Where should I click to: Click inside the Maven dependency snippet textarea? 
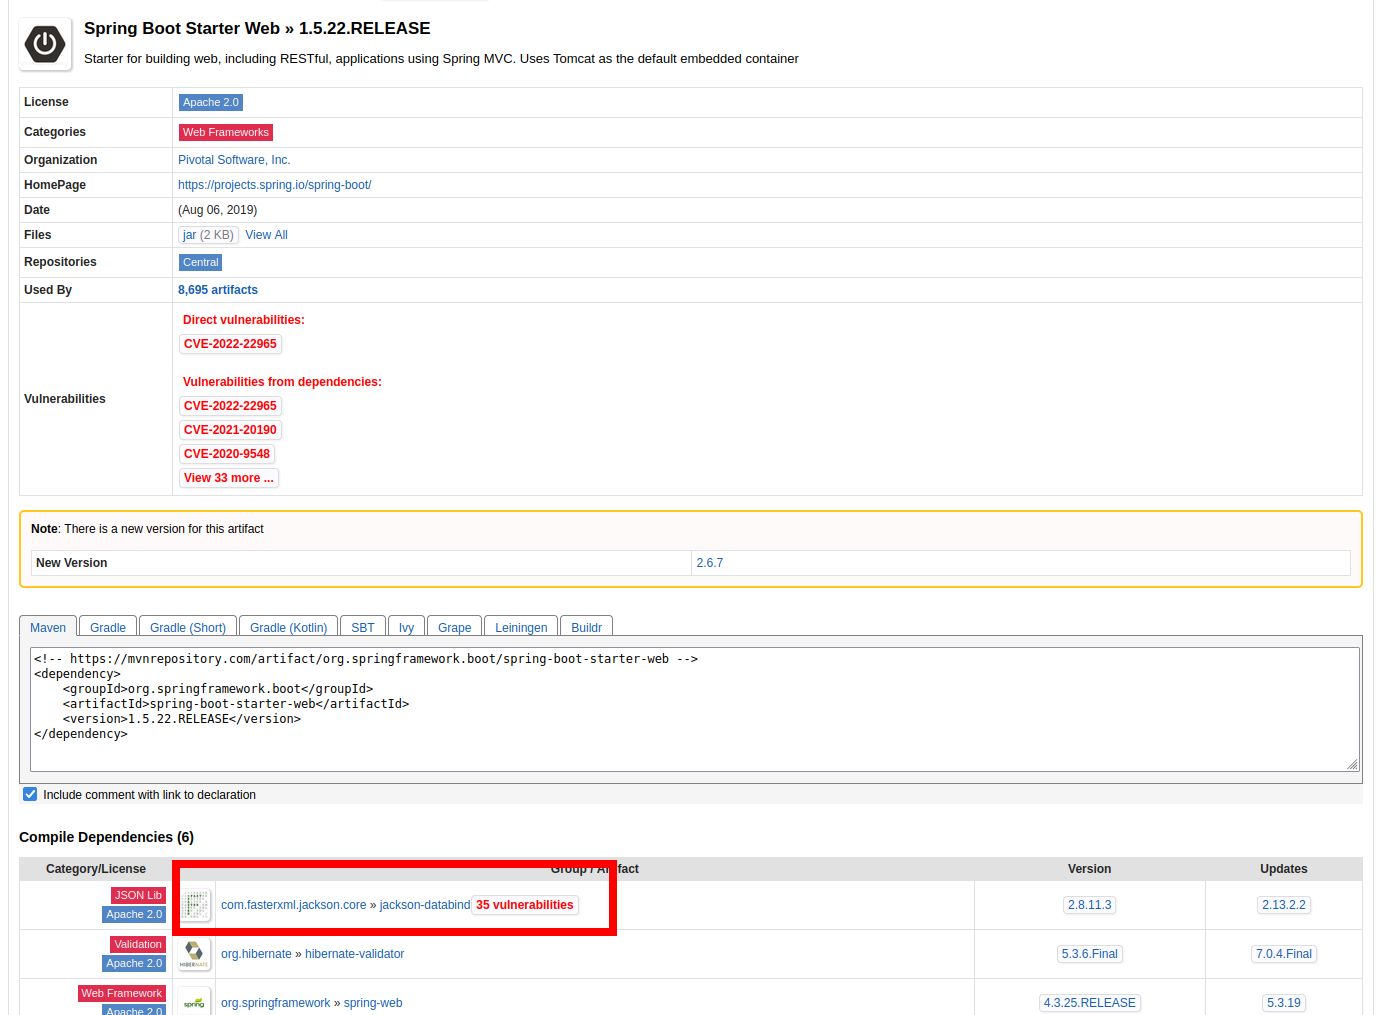(x=695, y=709)
